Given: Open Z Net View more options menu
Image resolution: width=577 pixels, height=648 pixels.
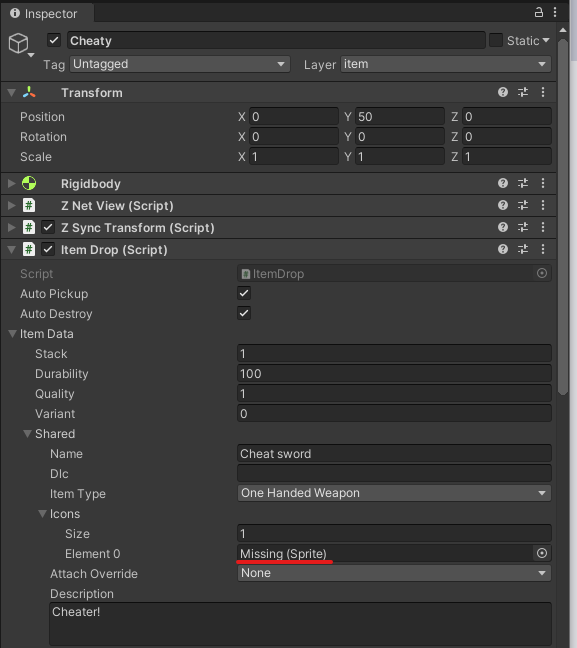Looking at the screenshot, I should coord(543,205).
